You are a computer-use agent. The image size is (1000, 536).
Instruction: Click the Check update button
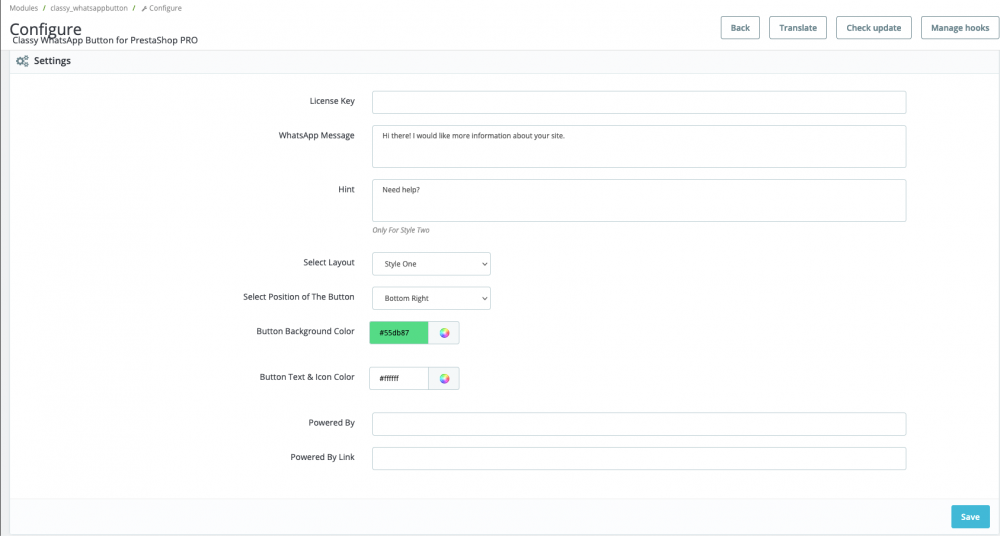click(x=873, y=28)
